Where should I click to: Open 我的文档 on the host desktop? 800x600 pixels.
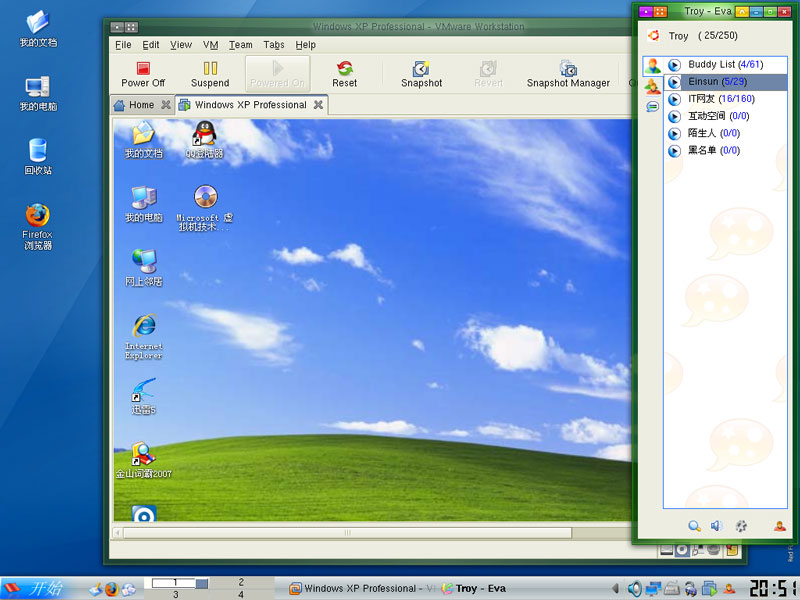[38, 29]
